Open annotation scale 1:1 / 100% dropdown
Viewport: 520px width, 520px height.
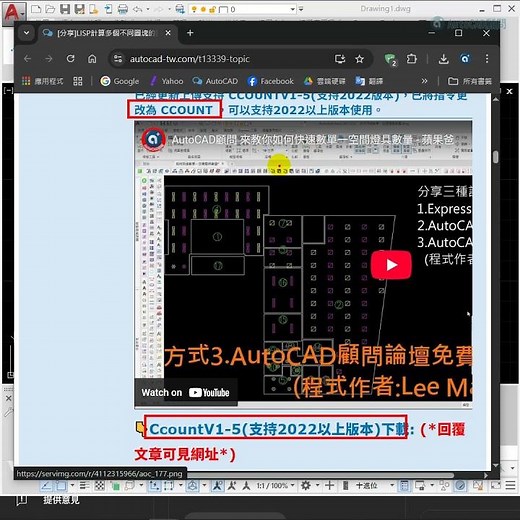[x=275, y=486]
